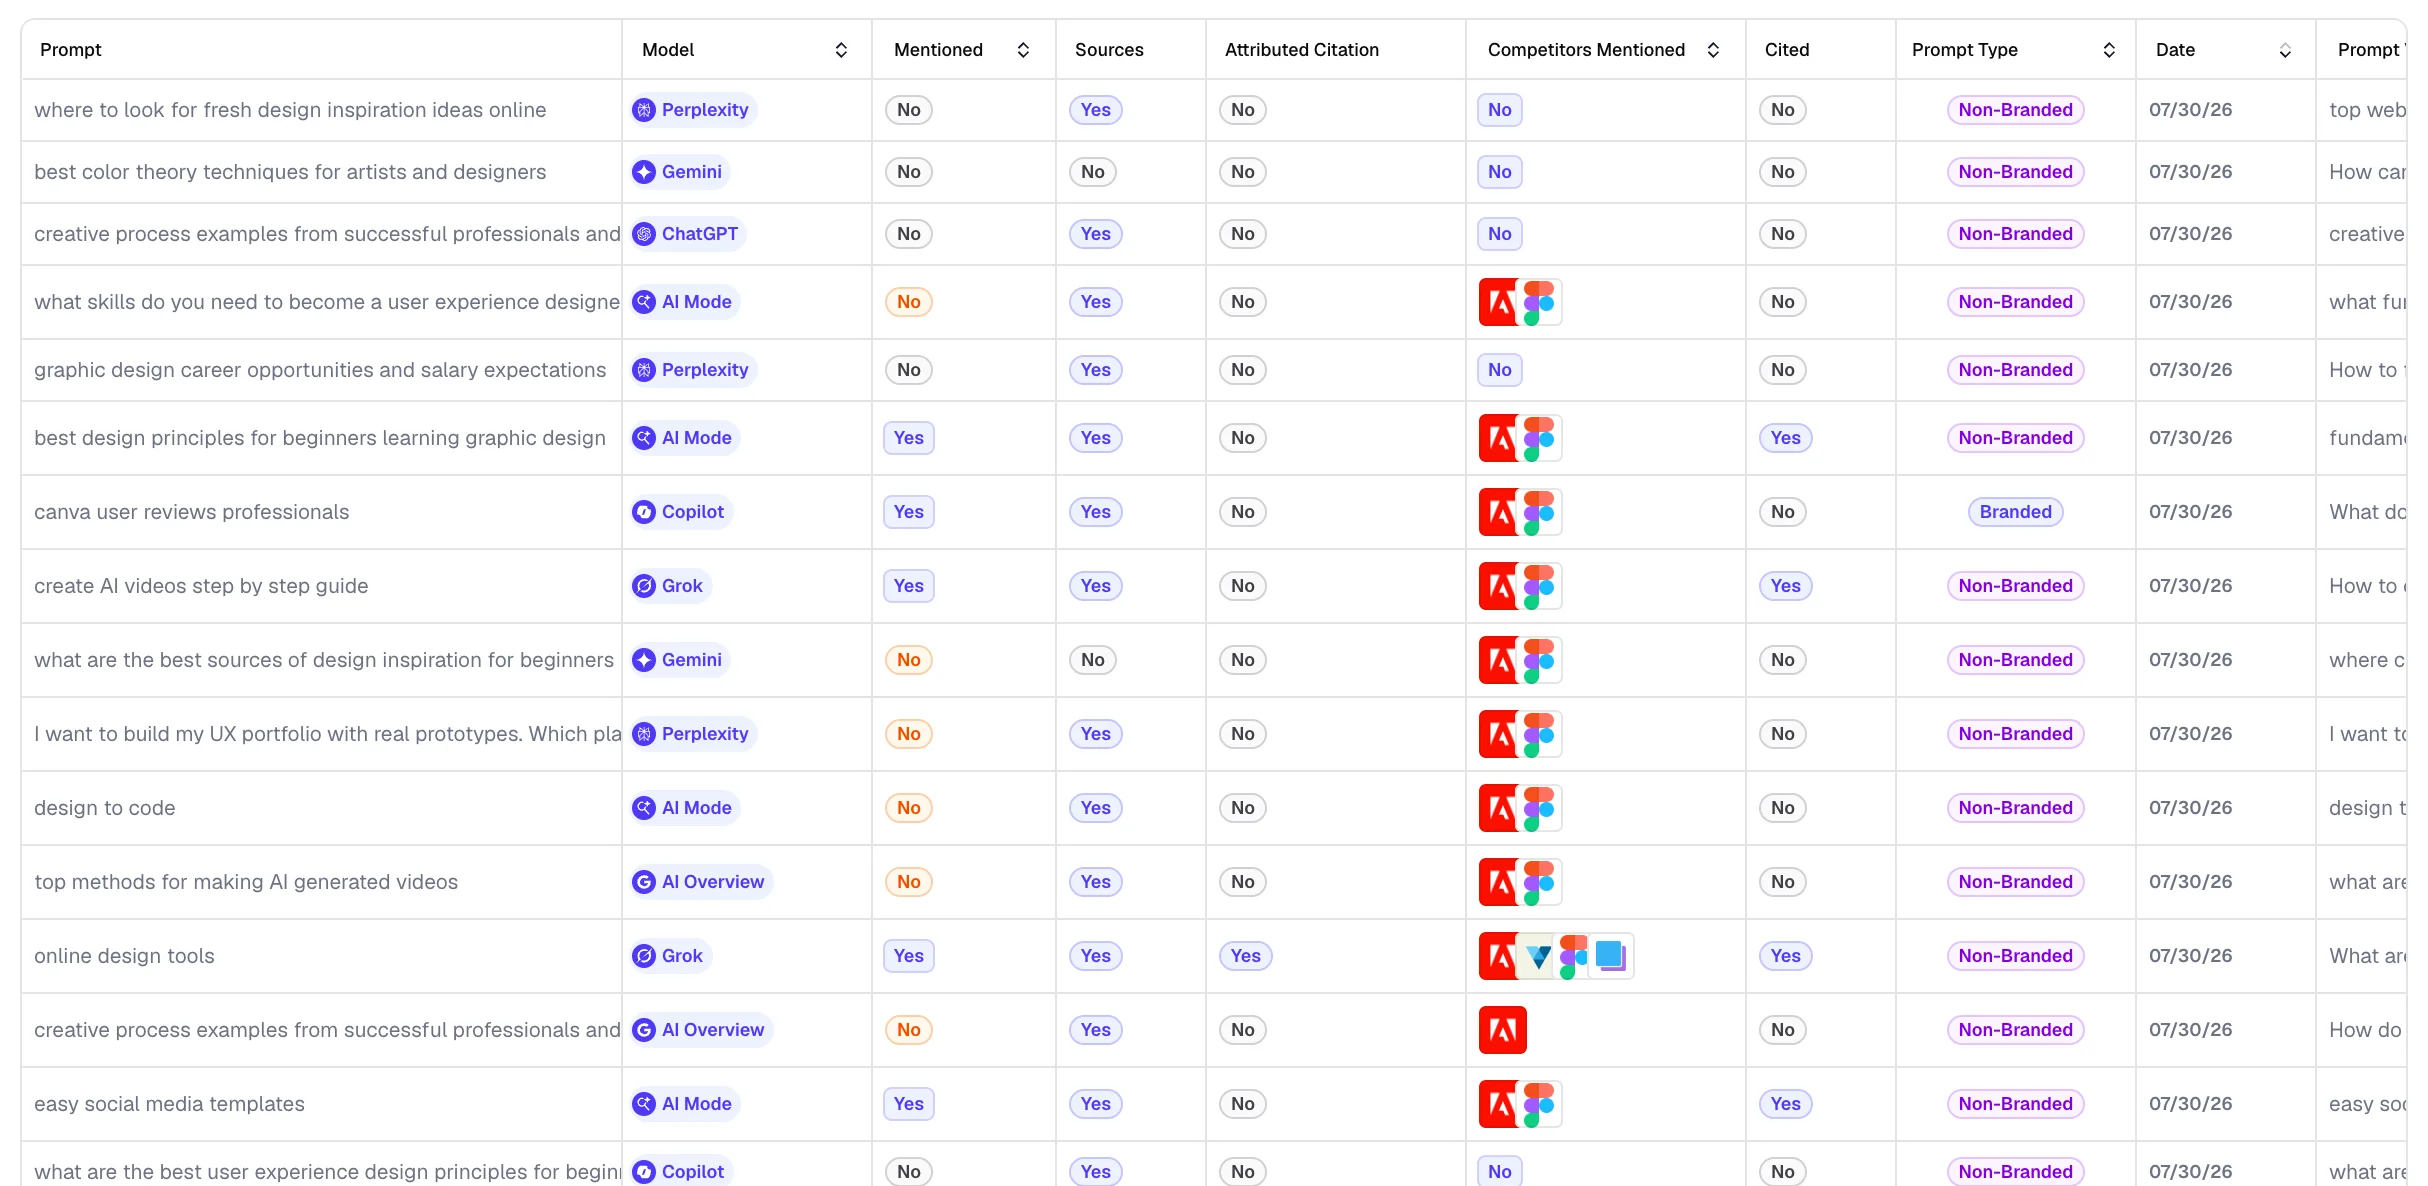Click the lone Adobe logo in the creative process AI Overview row
2428x1186 pixels.
click(1503, 1030)
